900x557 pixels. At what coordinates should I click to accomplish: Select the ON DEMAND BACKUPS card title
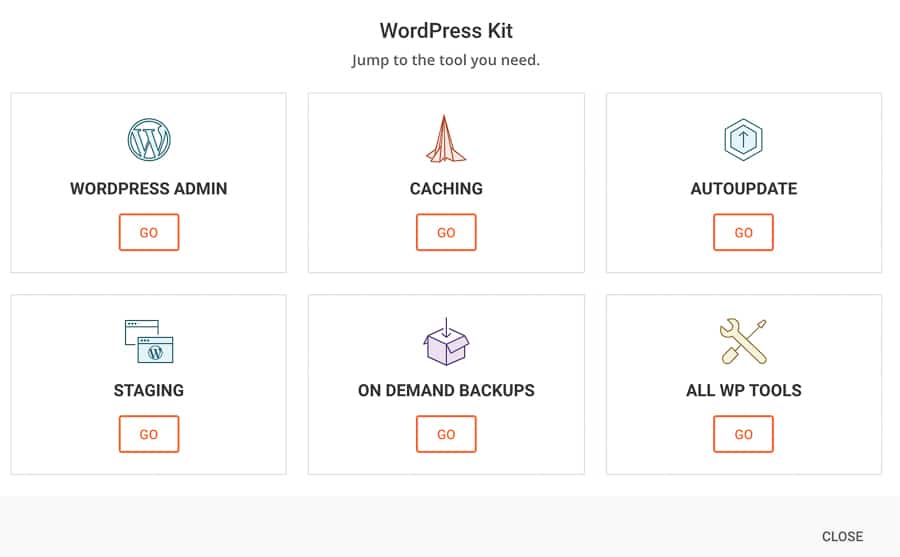coord(446,390)
